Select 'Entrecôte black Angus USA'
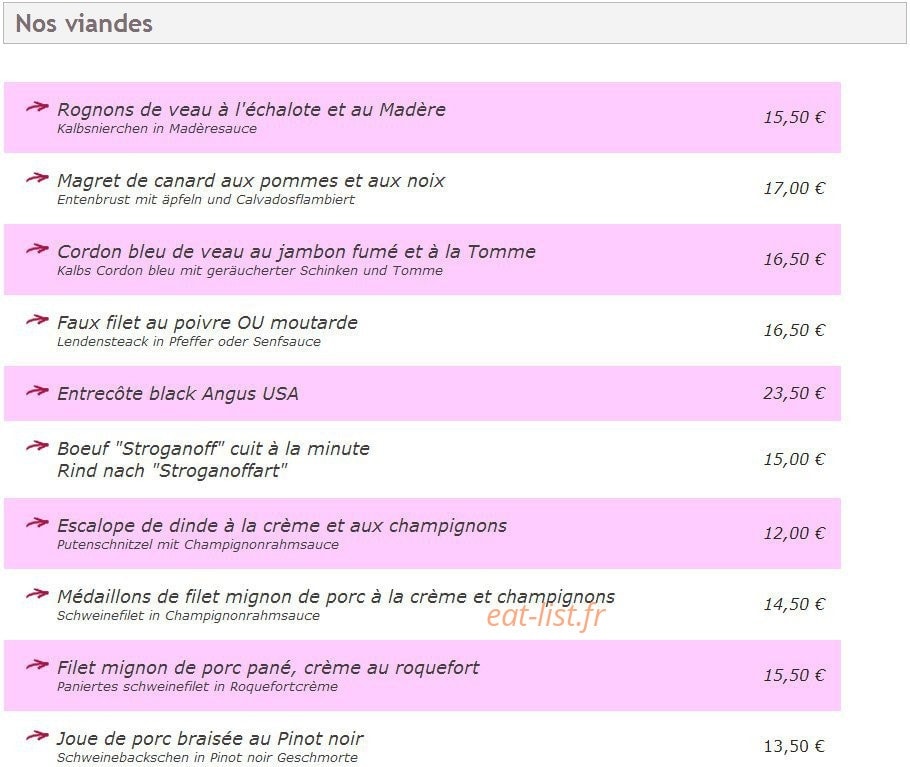 point(178,393)
